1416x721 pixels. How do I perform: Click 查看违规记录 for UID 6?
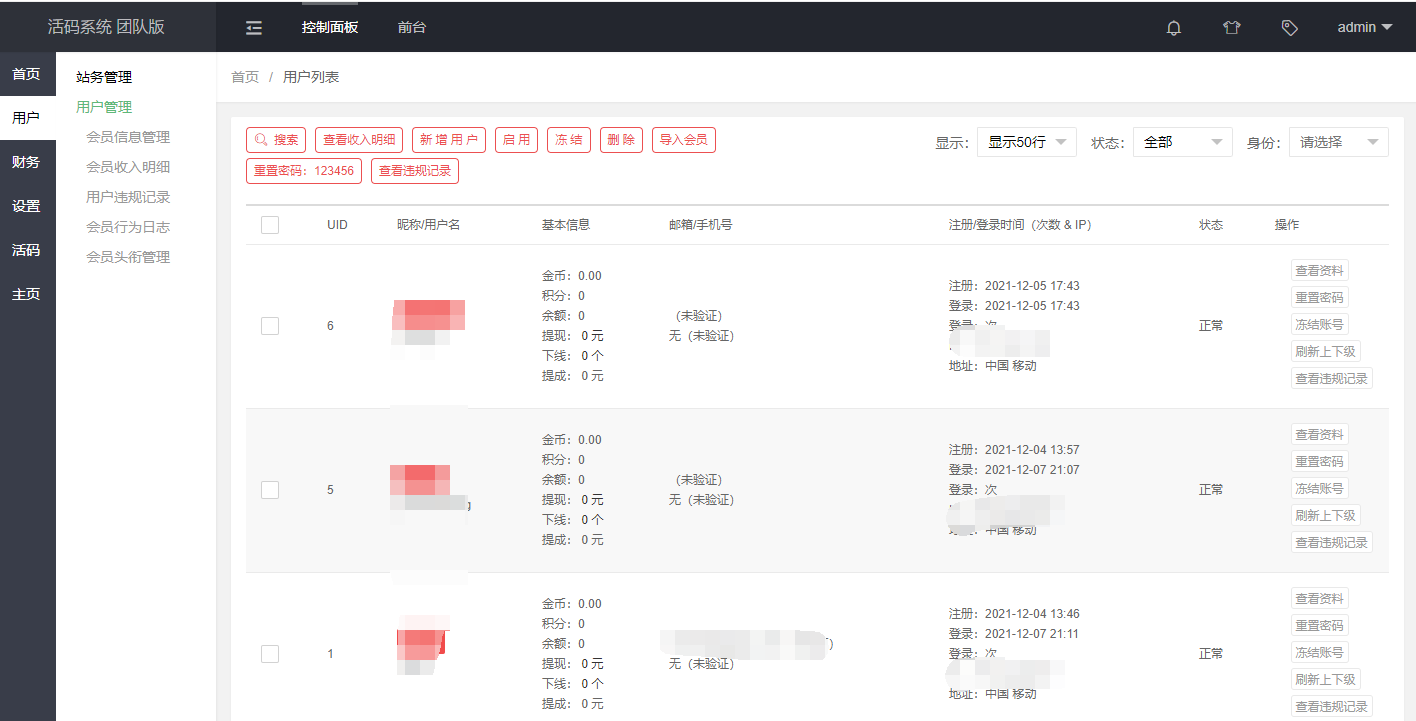pyautogui.click(x=1332, y=378)
